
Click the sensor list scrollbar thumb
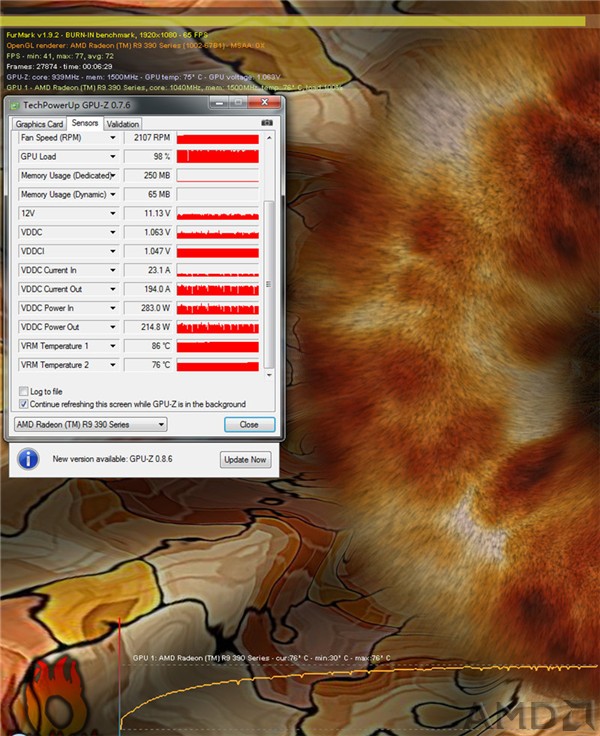coord(269,284)
